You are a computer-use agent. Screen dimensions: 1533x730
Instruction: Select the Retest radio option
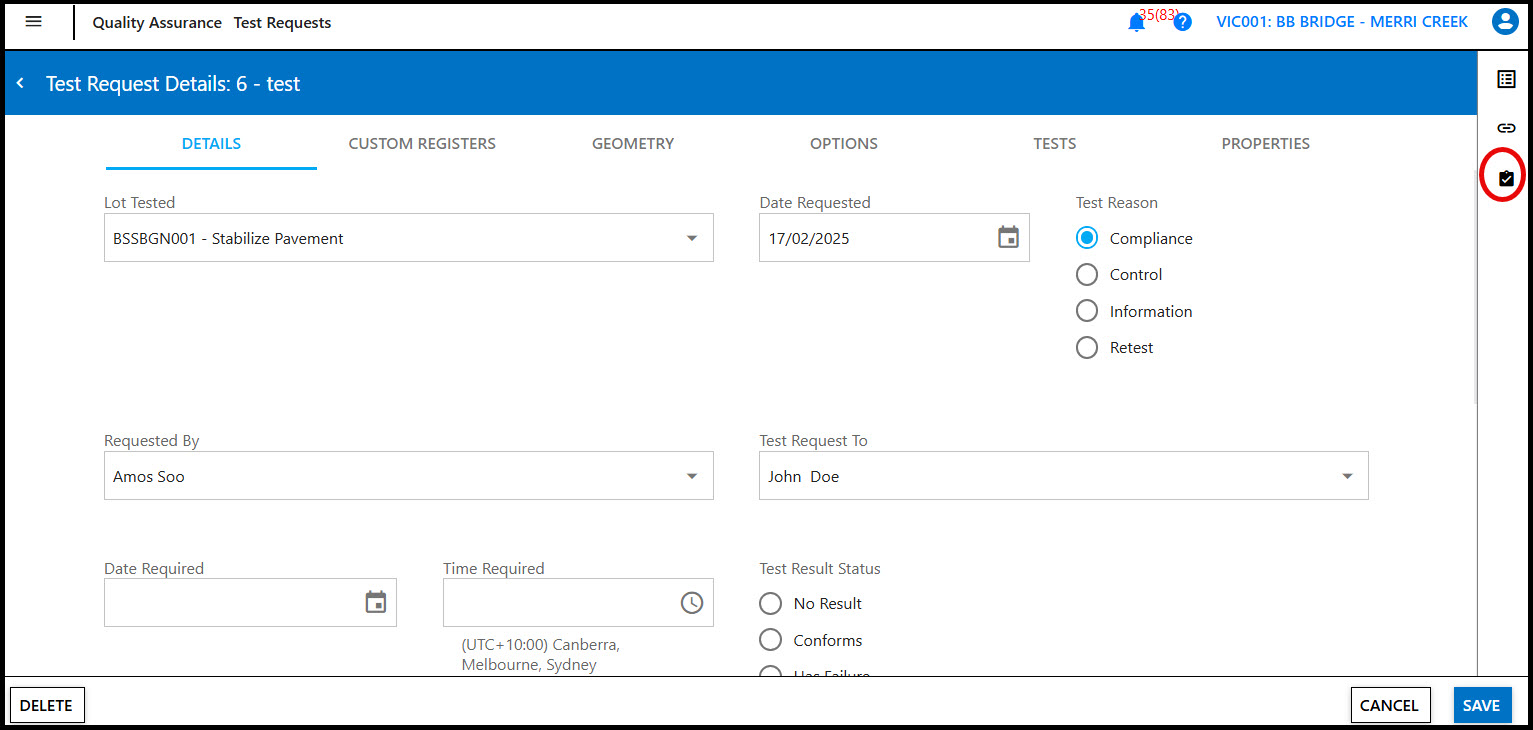pos(1087,348)
